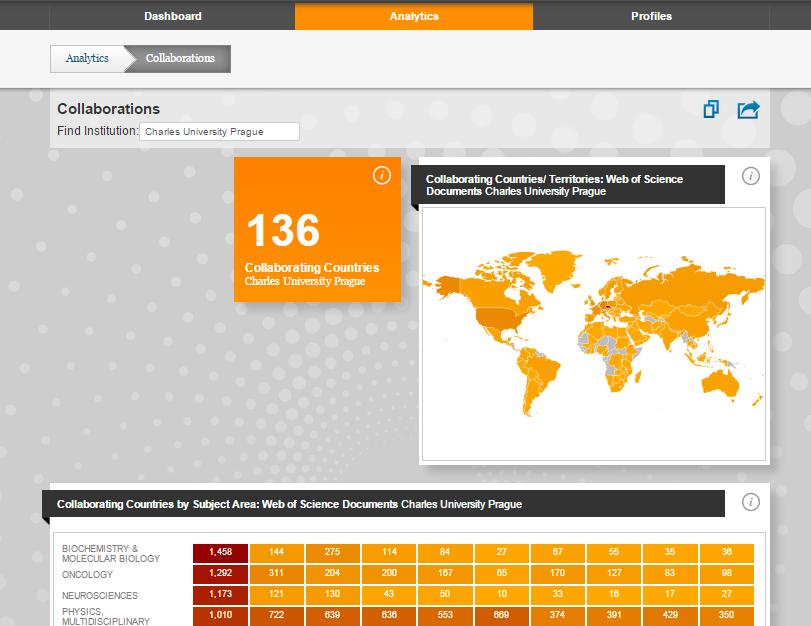Open the Profiles tab

click(x=651, y=16)
